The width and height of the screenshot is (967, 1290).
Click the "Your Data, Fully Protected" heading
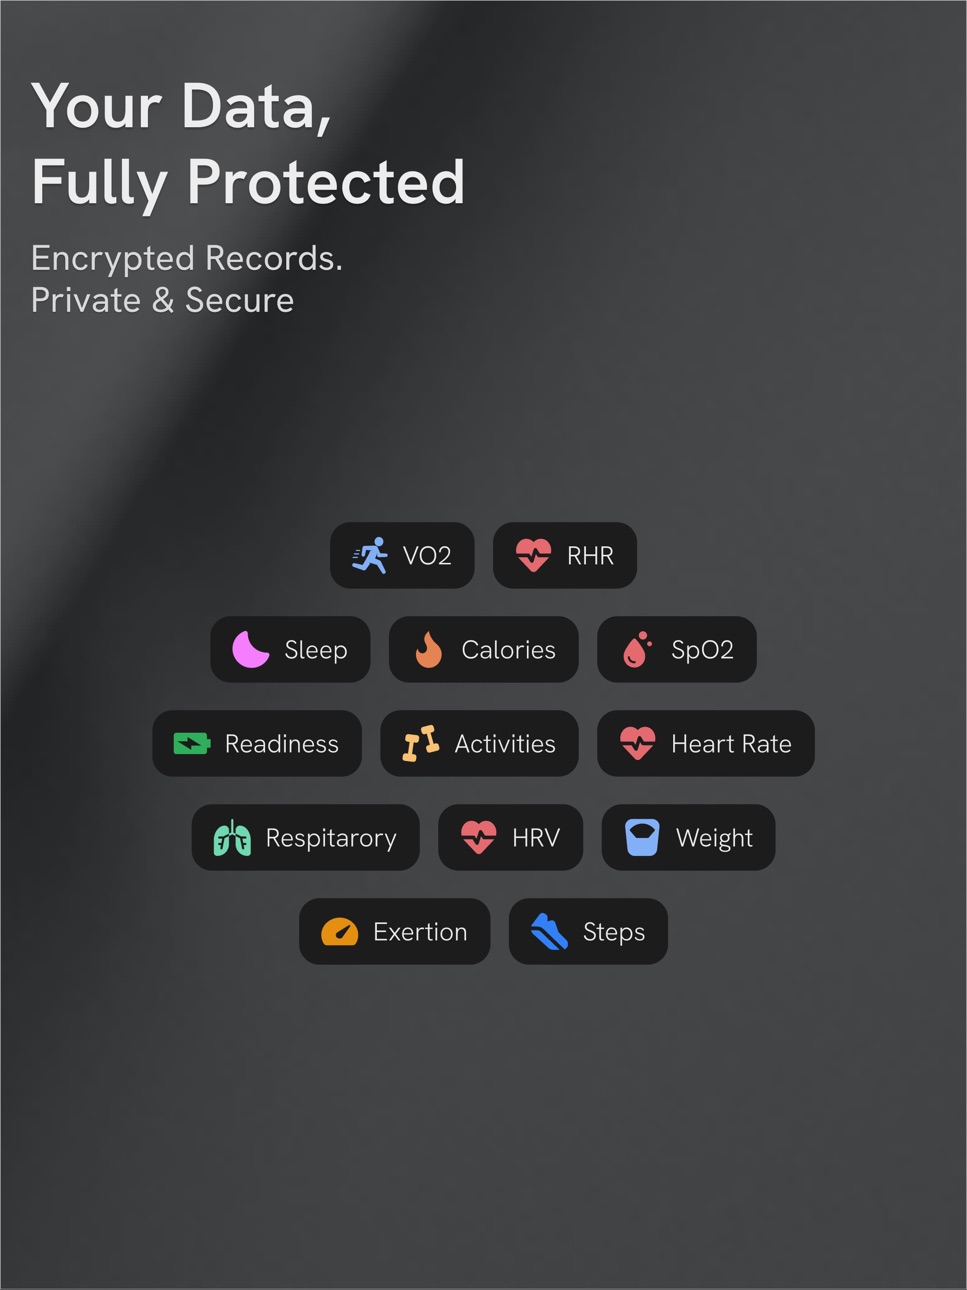(248, 144)
